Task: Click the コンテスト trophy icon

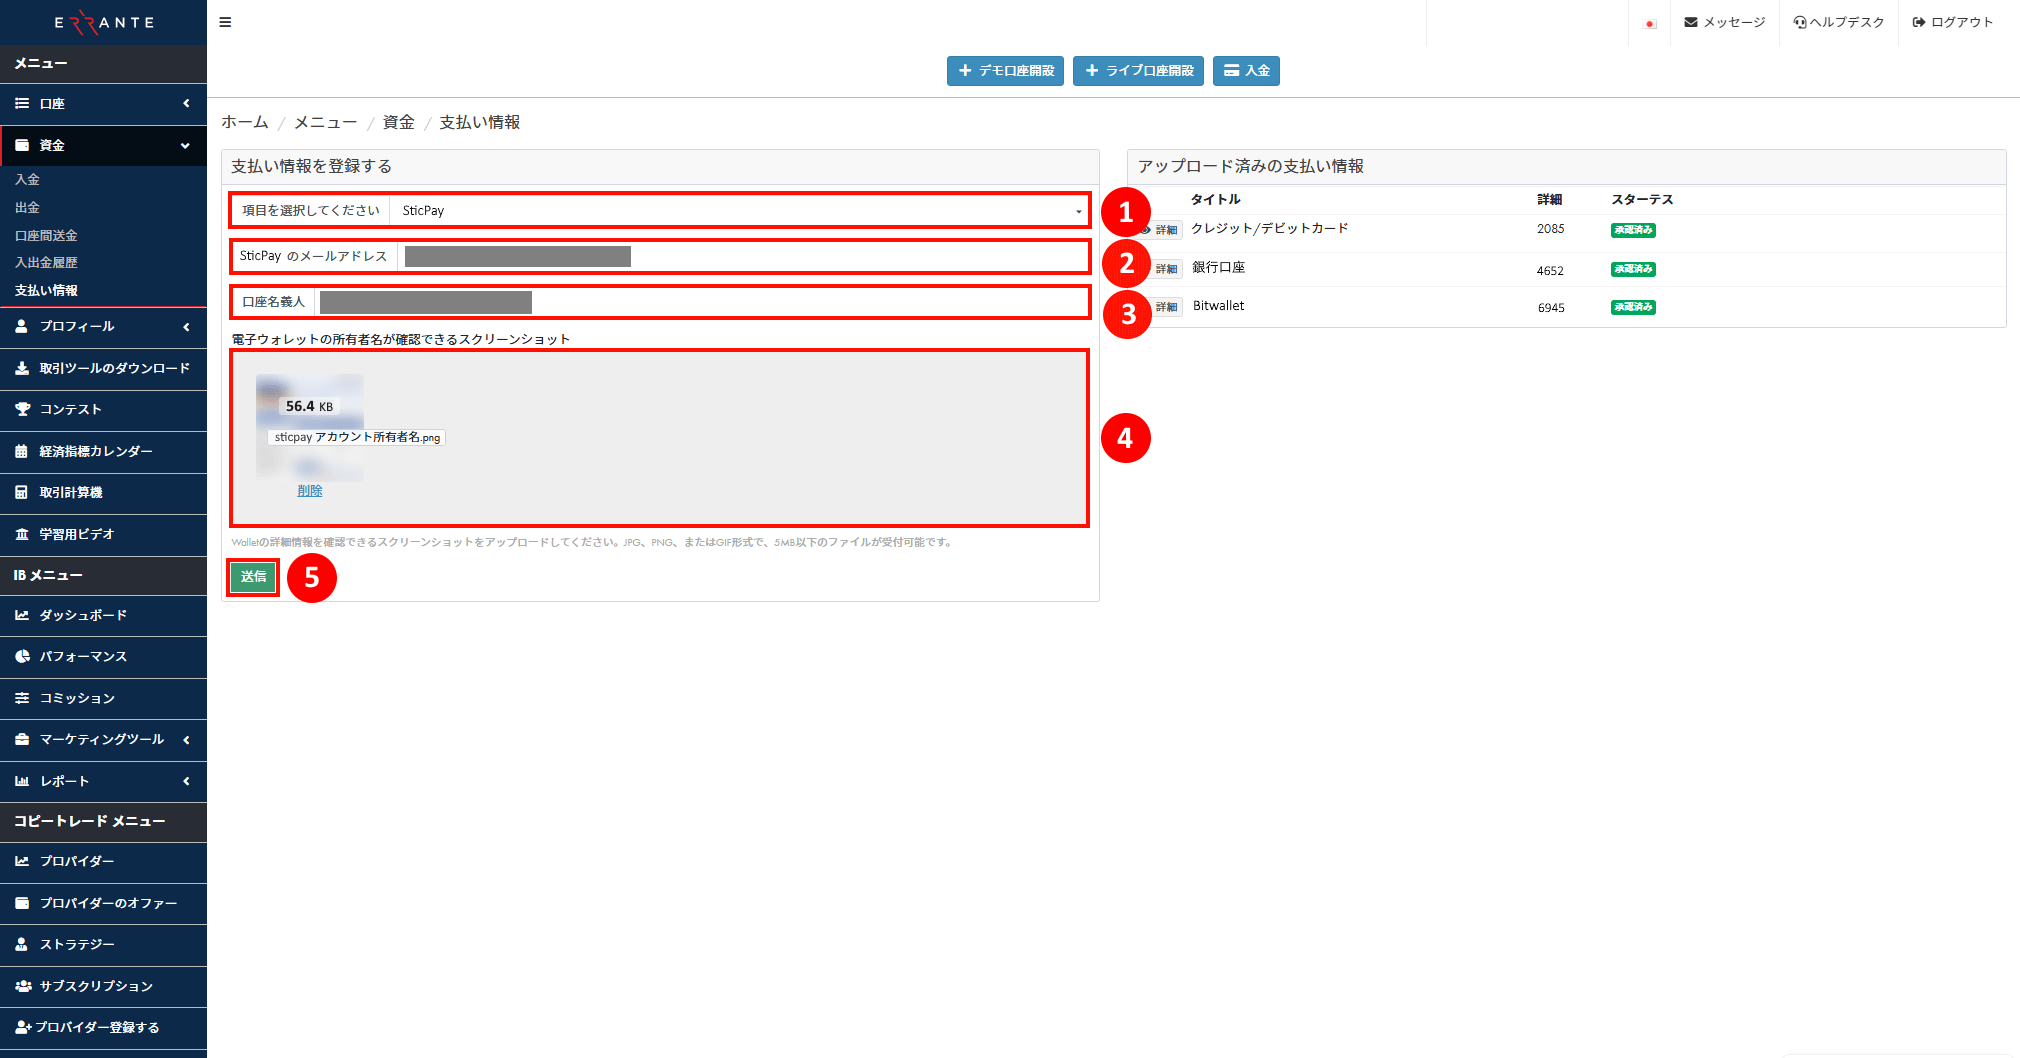Action: (22, 409)
